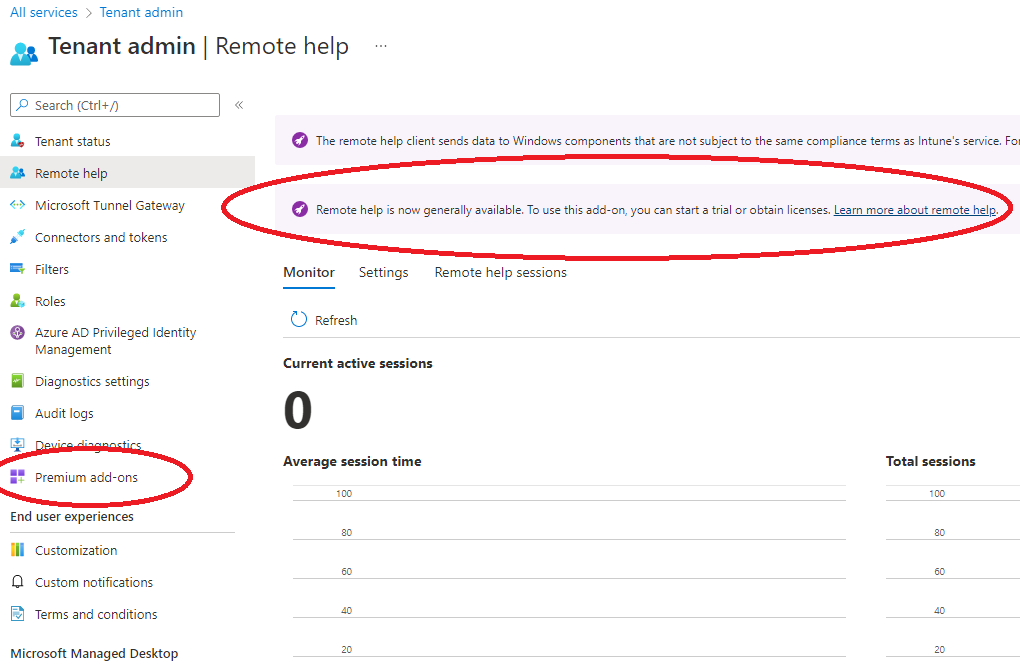Click the Tenant status sidebar icon

[18, 140]
